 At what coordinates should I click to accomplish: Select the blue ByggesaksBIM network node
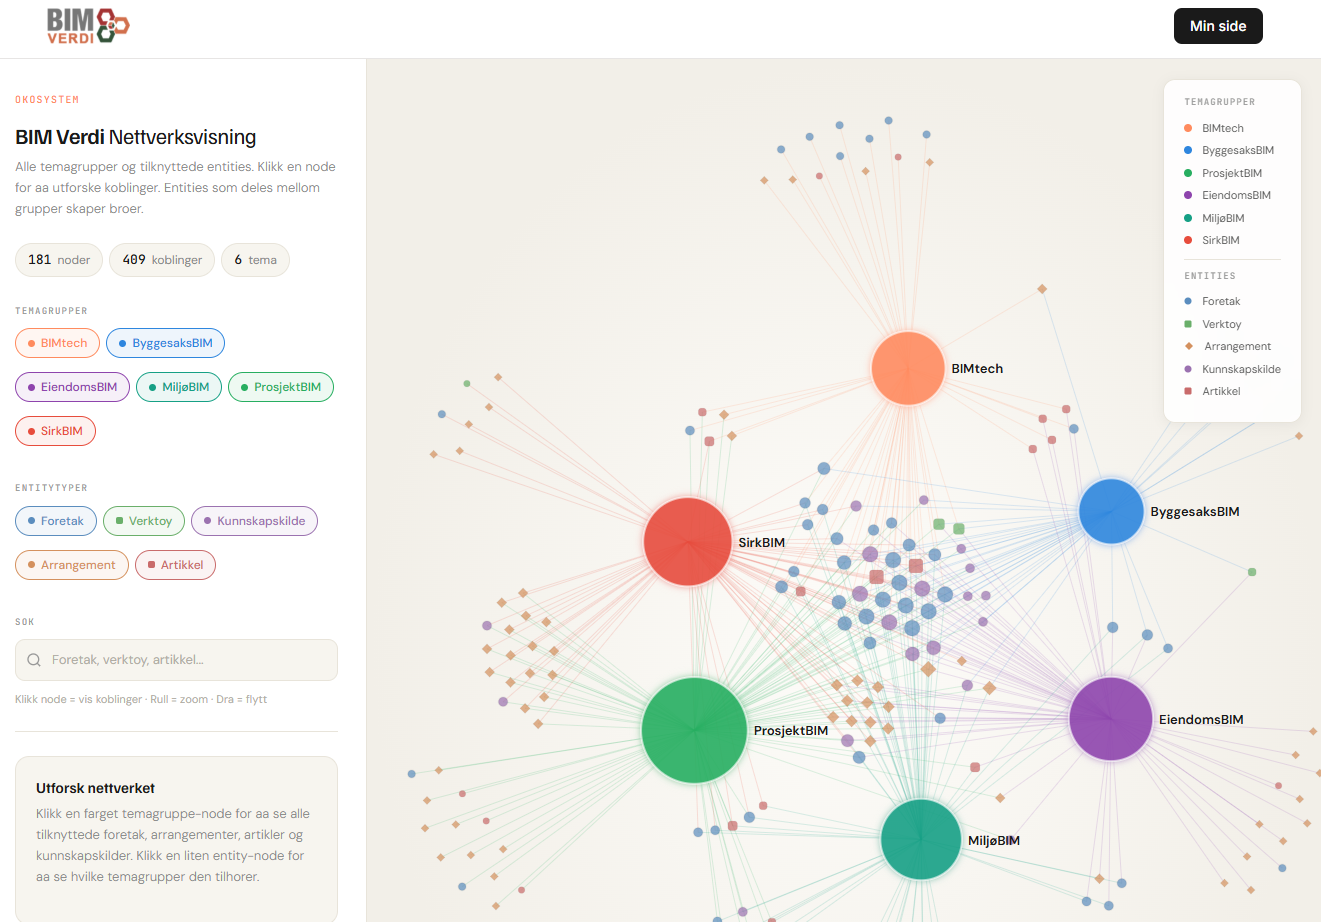1111,511
